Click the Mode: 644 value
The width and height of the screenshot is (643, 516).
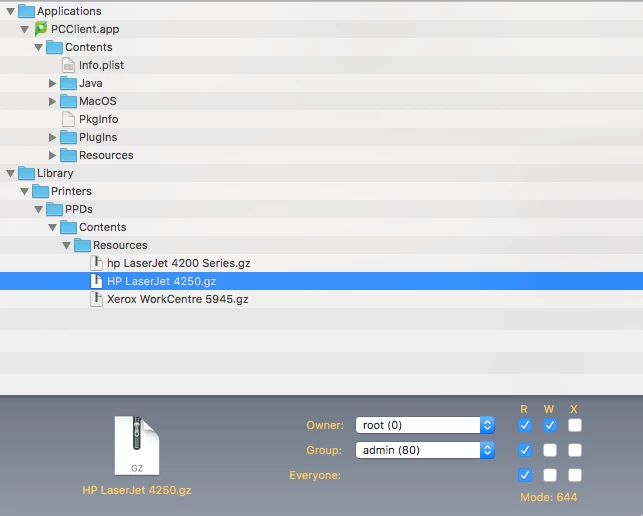[x=549, y=498]
